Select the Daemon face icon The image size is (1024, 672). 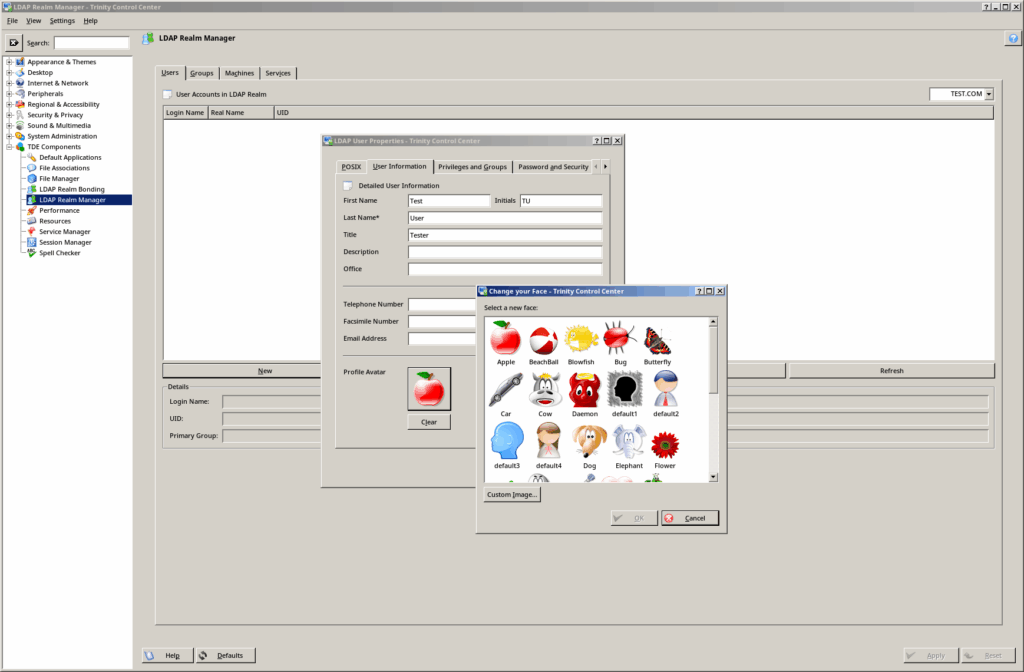tap(582, 388)
